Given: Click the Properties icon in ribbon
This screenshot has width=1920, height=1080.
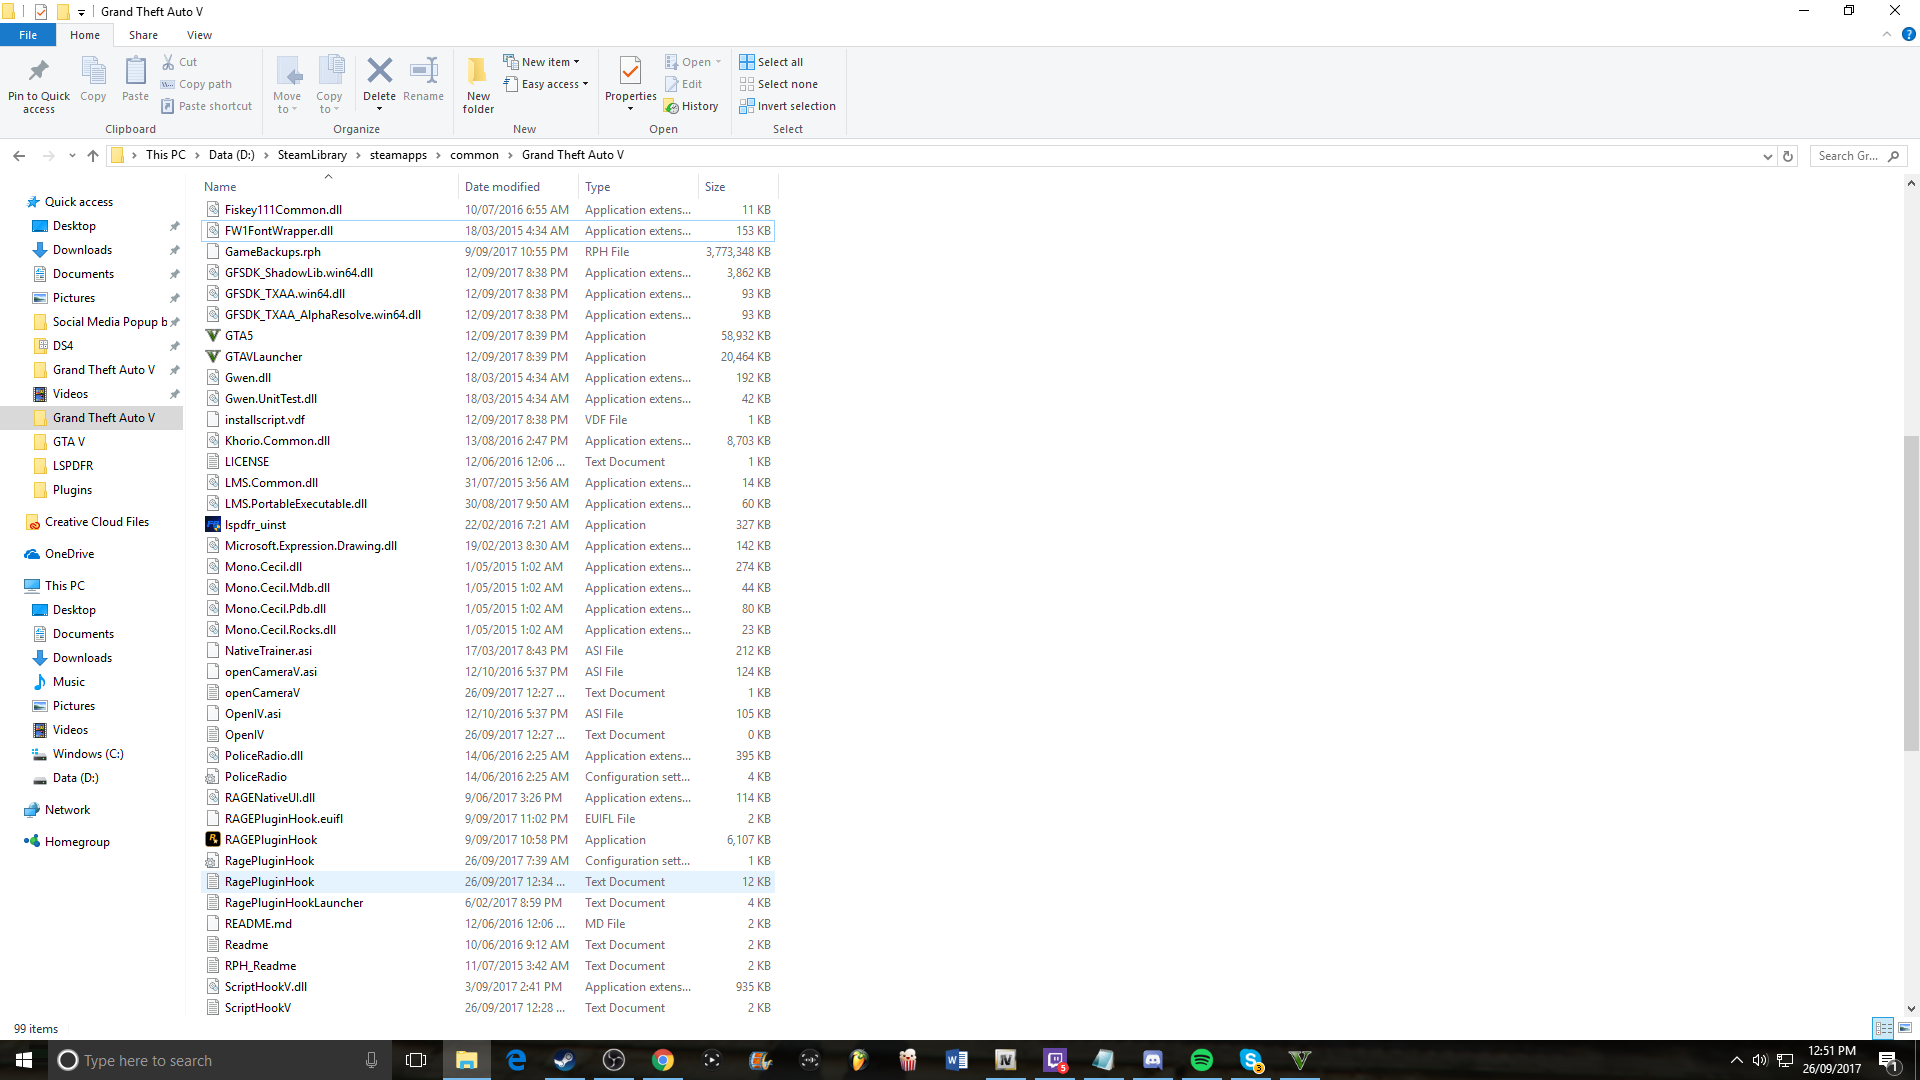Looking at the screenshot, I should (630, 72).
